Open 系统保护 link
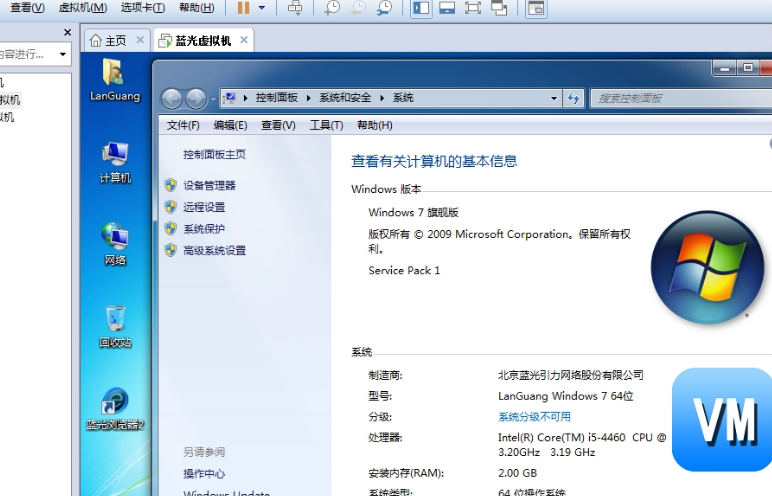The height and width of the screenshot is (496, 772). (x=204, y=229)
